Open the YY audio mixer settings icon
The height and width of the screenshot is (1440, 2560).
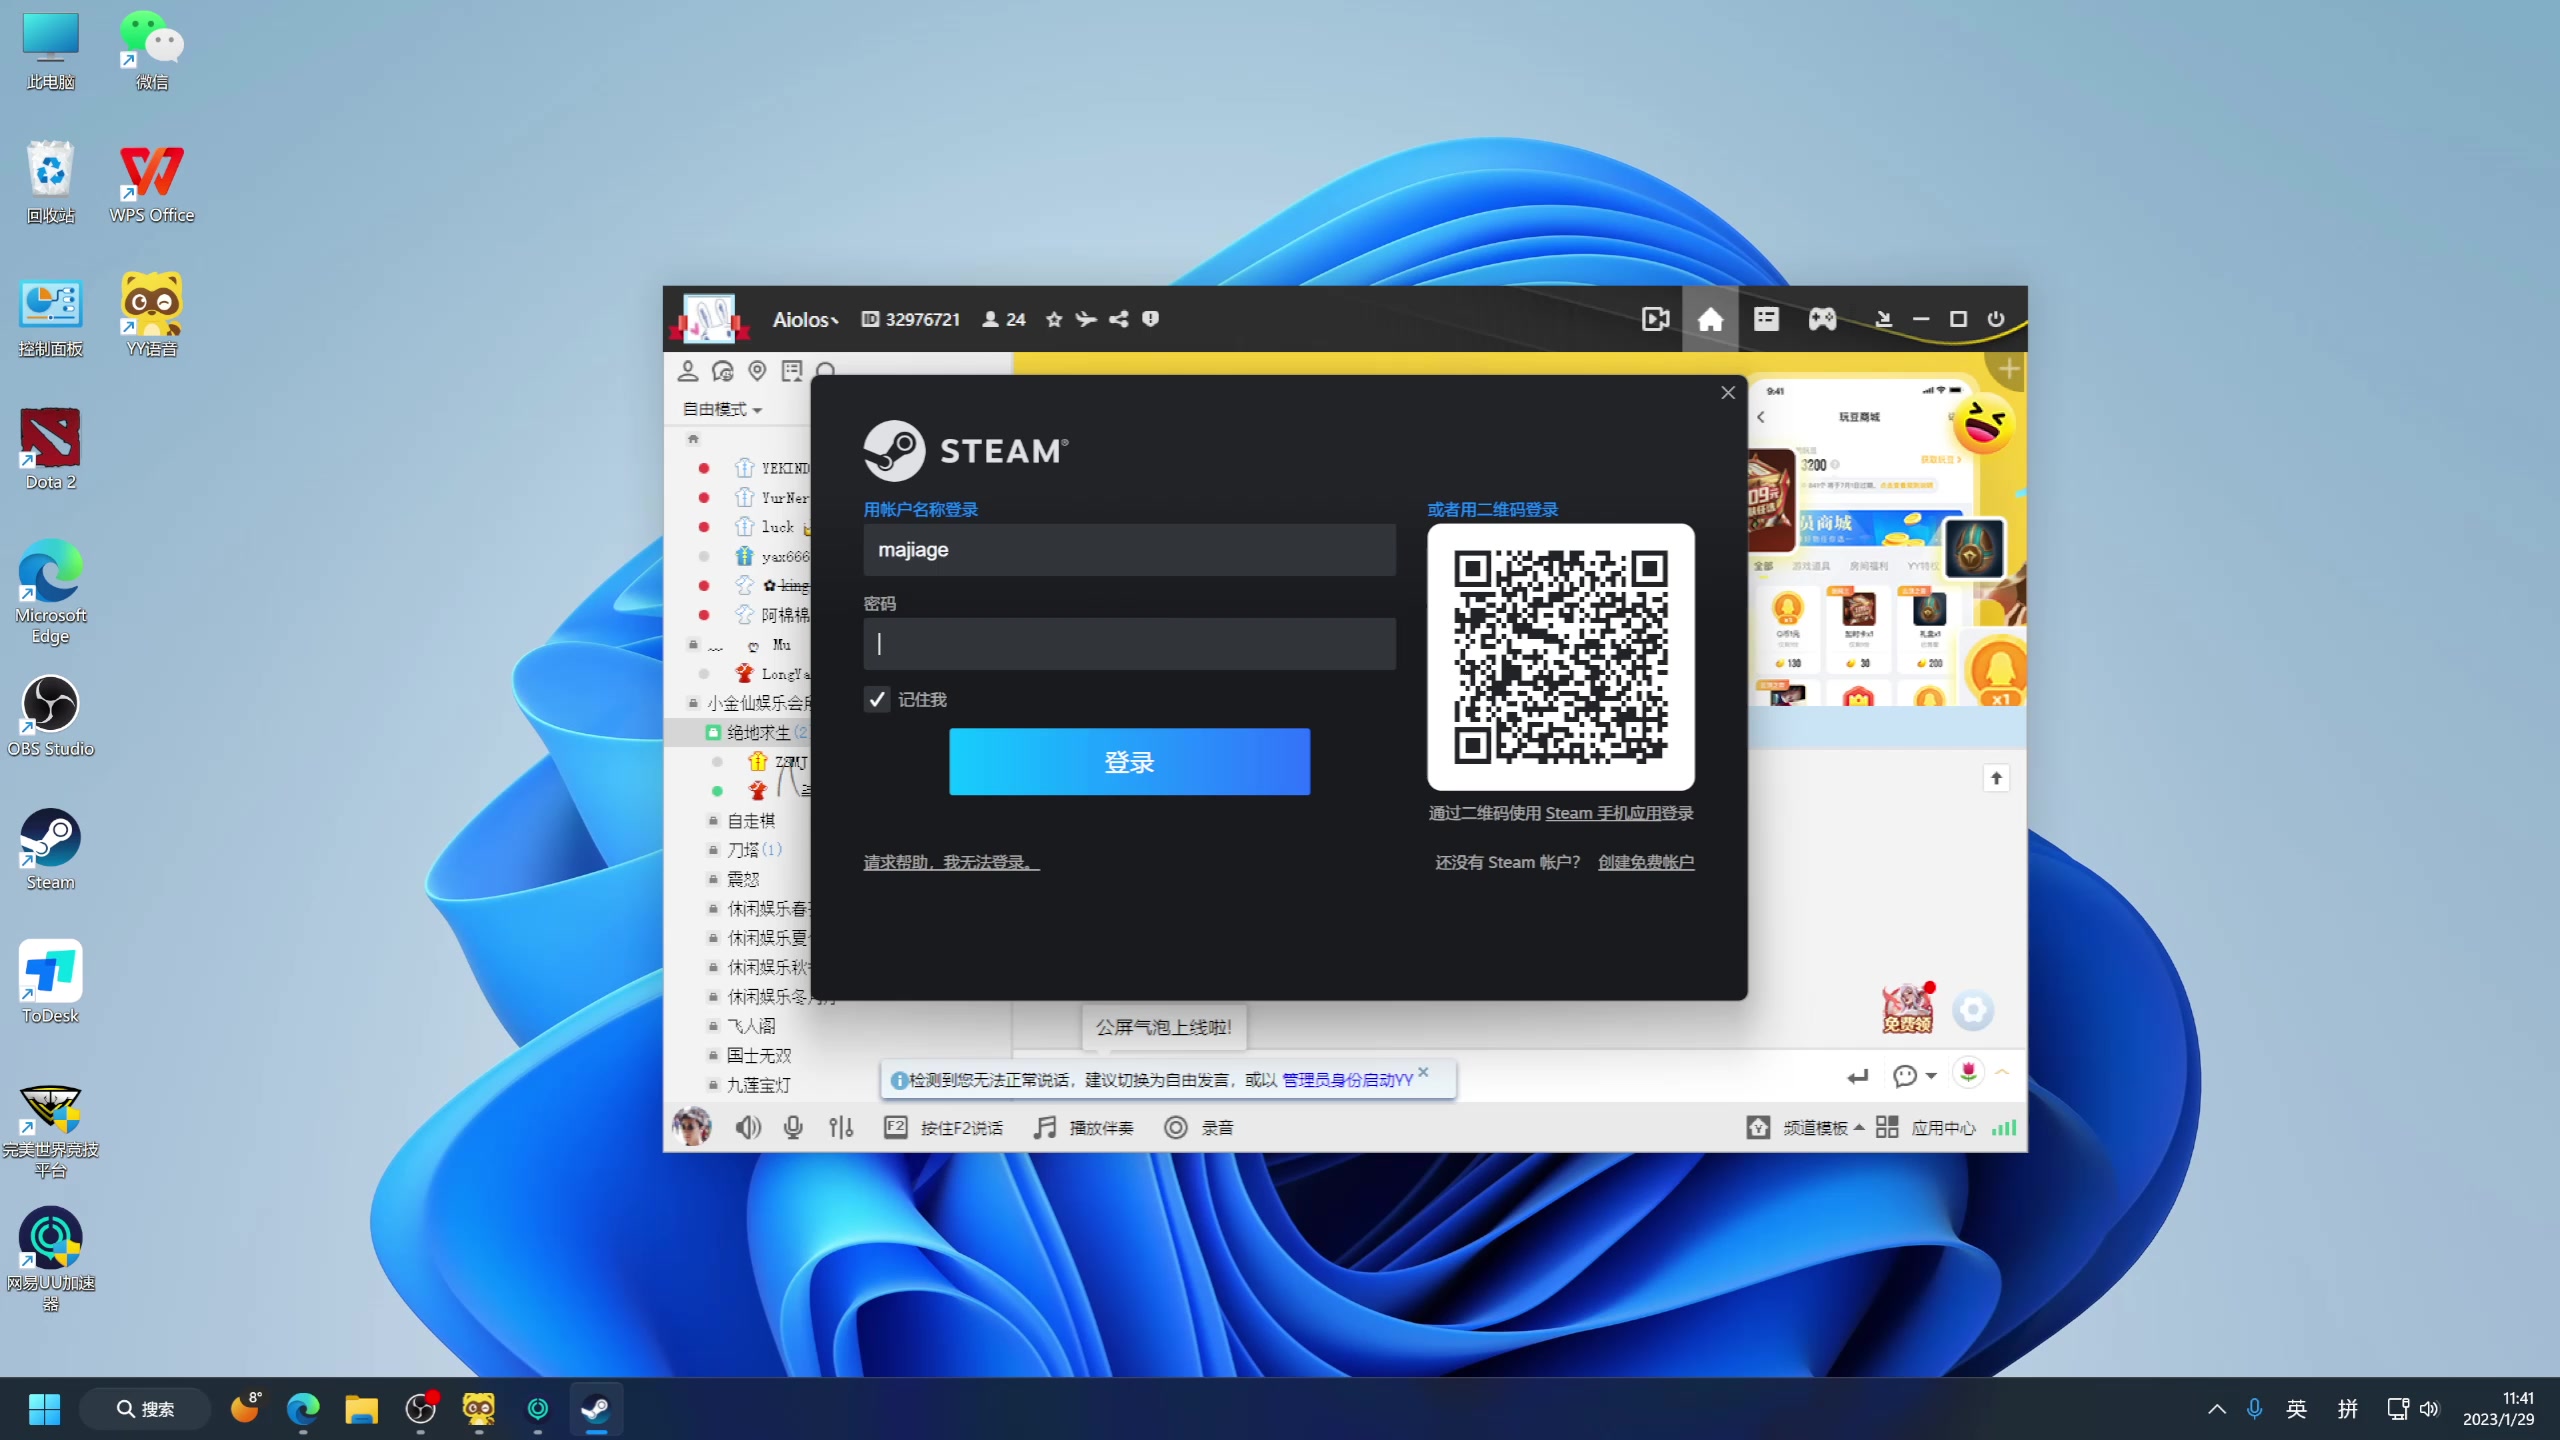[x=841, y=1128]
